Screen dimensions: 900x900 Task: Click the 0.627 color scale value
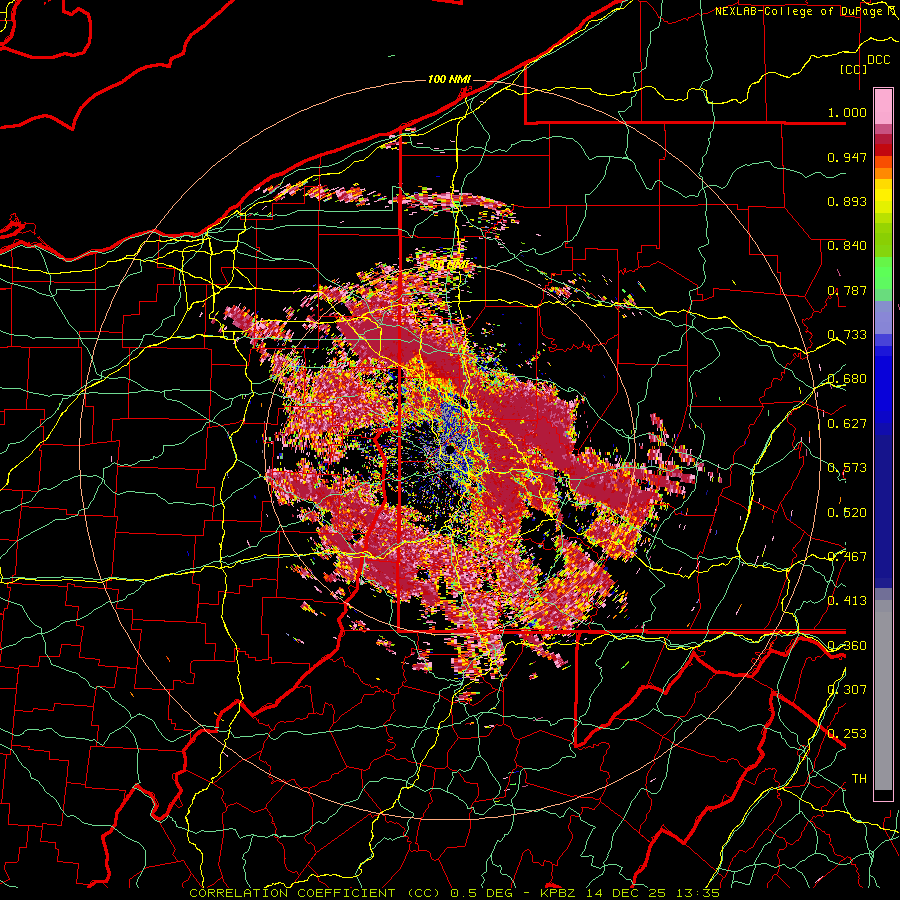(847, 424)
